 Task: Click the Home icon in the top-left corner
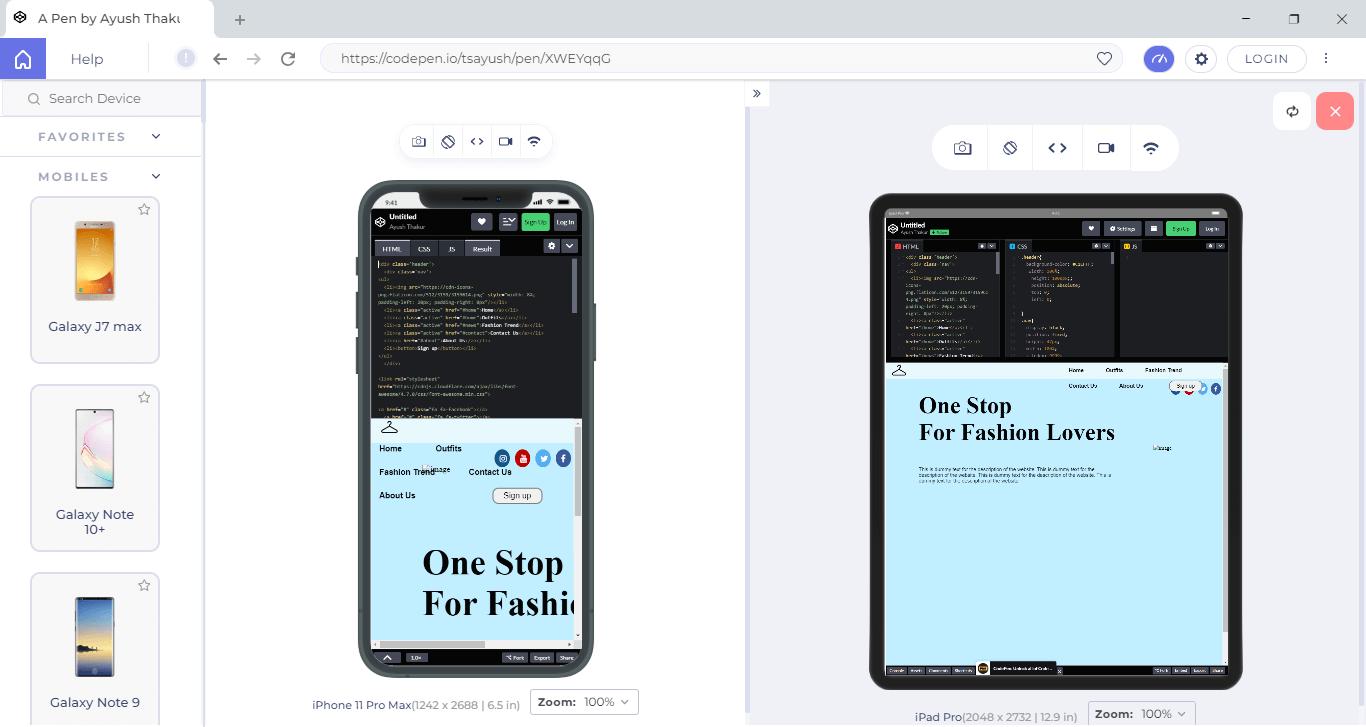[x=22, y=58]
